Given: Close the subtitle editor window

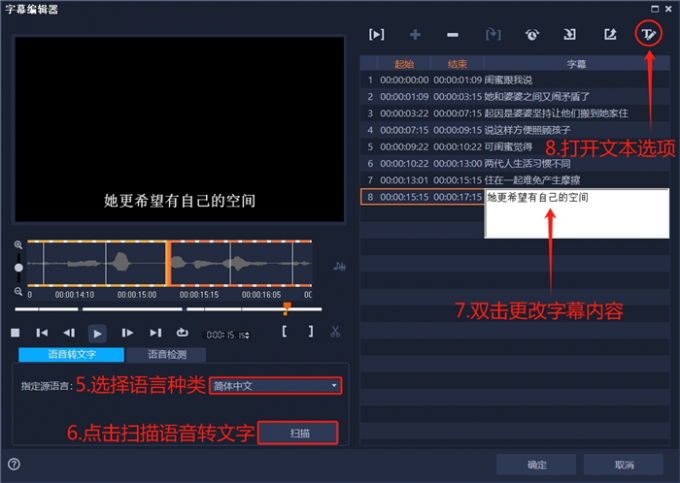Looking at the screenshot, I should tap(669, 9).
